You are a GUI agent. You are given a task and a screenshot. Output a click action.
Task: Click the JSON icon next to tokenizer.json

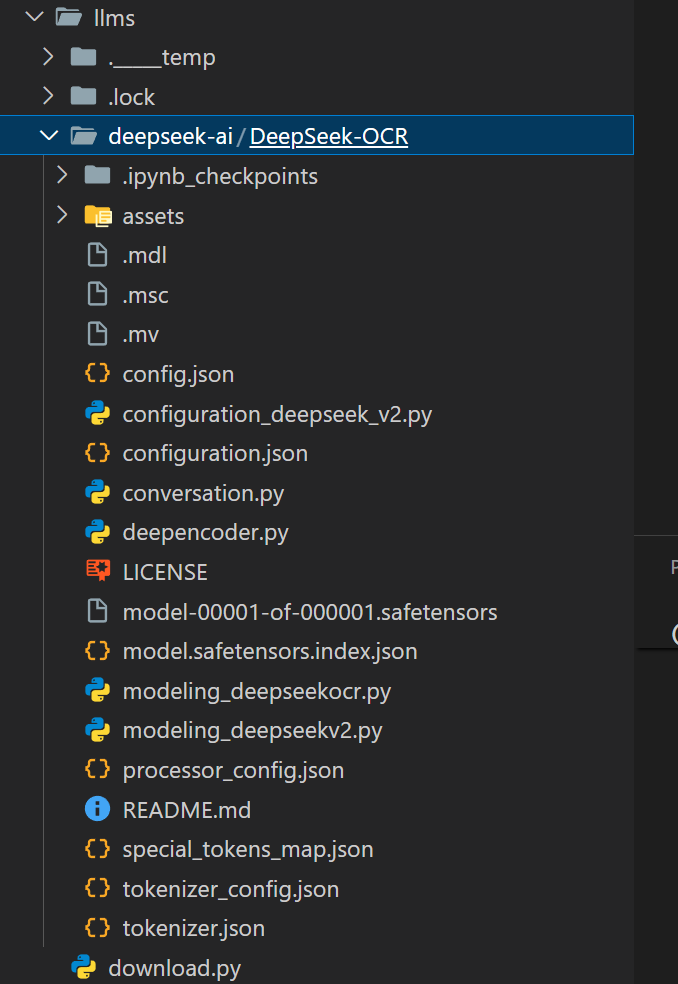97,928
